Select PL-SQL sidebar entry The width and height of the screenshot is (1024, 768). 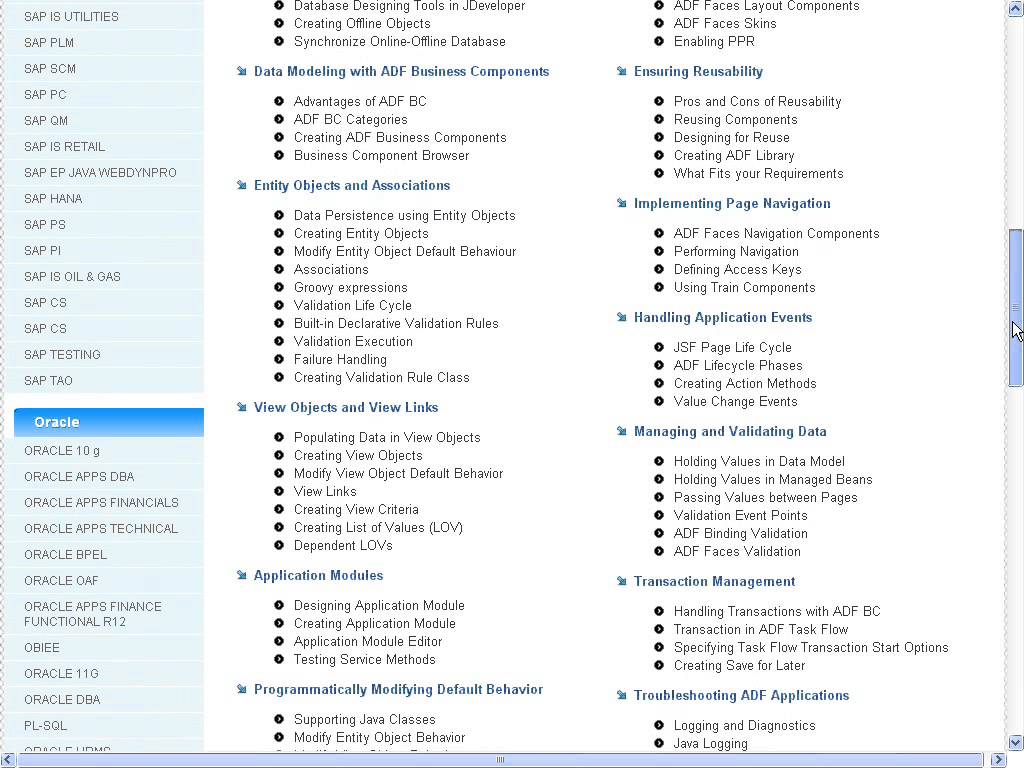46,726
